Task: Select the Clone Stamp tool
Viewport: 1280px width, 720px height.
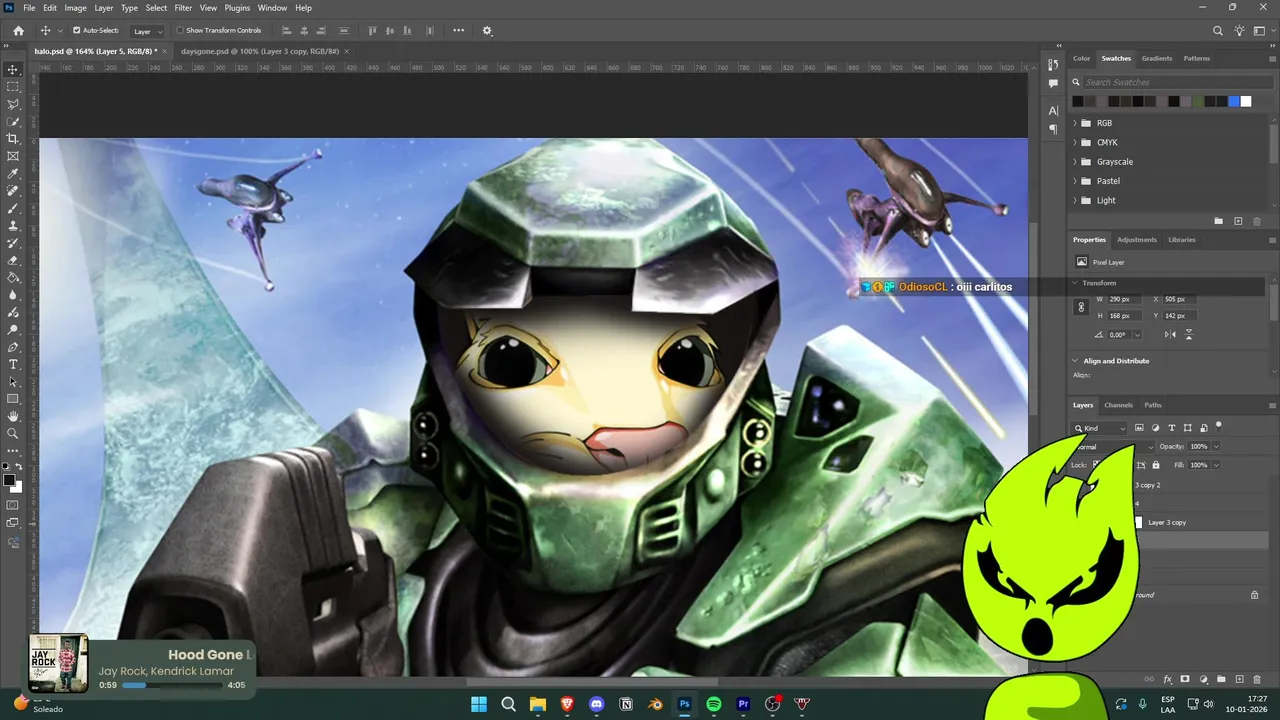Action: pos(13,226)
